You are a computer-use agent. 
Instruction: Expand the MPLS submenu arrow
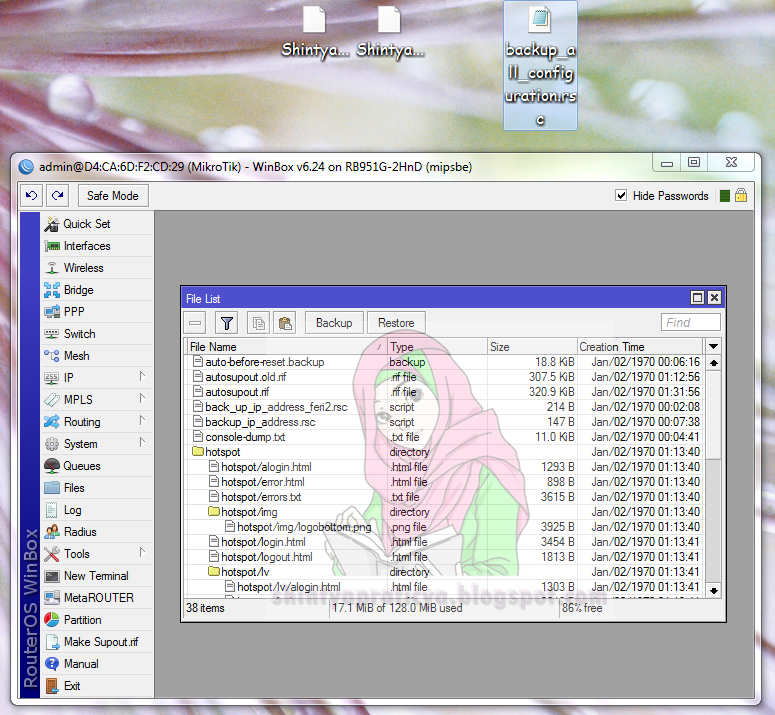(142, 398)
